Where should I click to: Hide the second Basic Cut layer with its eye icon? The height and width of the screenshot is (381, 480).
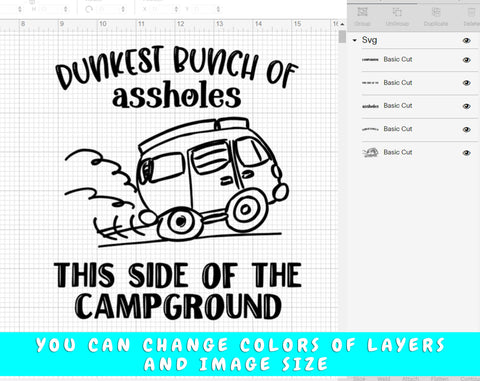pos(466,83)
